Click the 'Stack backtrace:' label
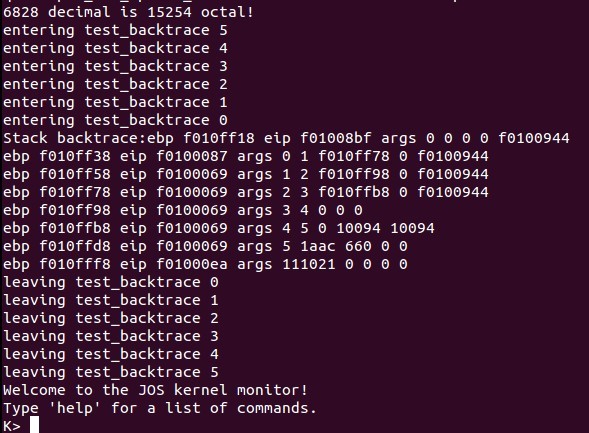The width and height of the screenshot is (589, 433). pos(74,138)
